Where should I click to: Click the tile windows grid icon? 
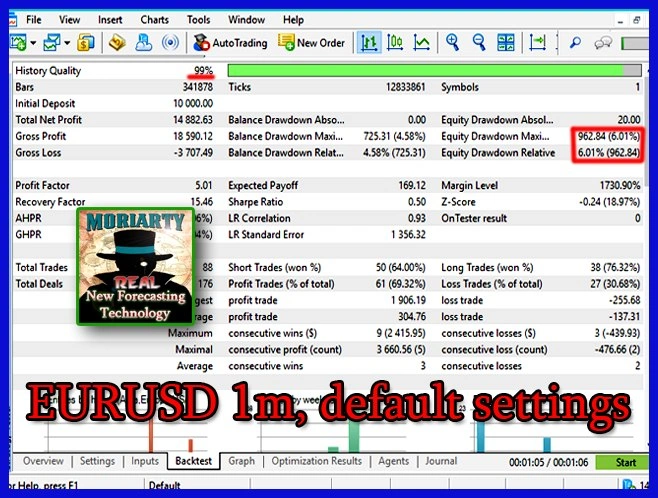point(505,43)
